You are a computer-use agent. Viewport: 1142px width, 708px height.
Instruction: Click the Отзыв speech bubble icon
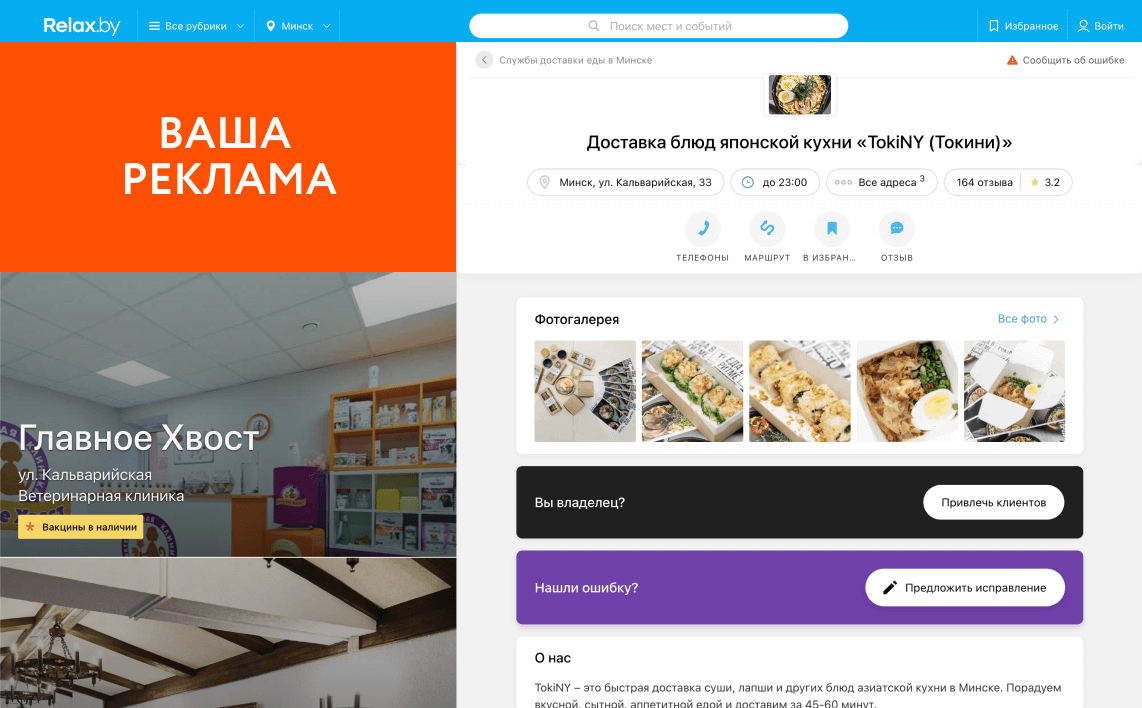[897, 229]
